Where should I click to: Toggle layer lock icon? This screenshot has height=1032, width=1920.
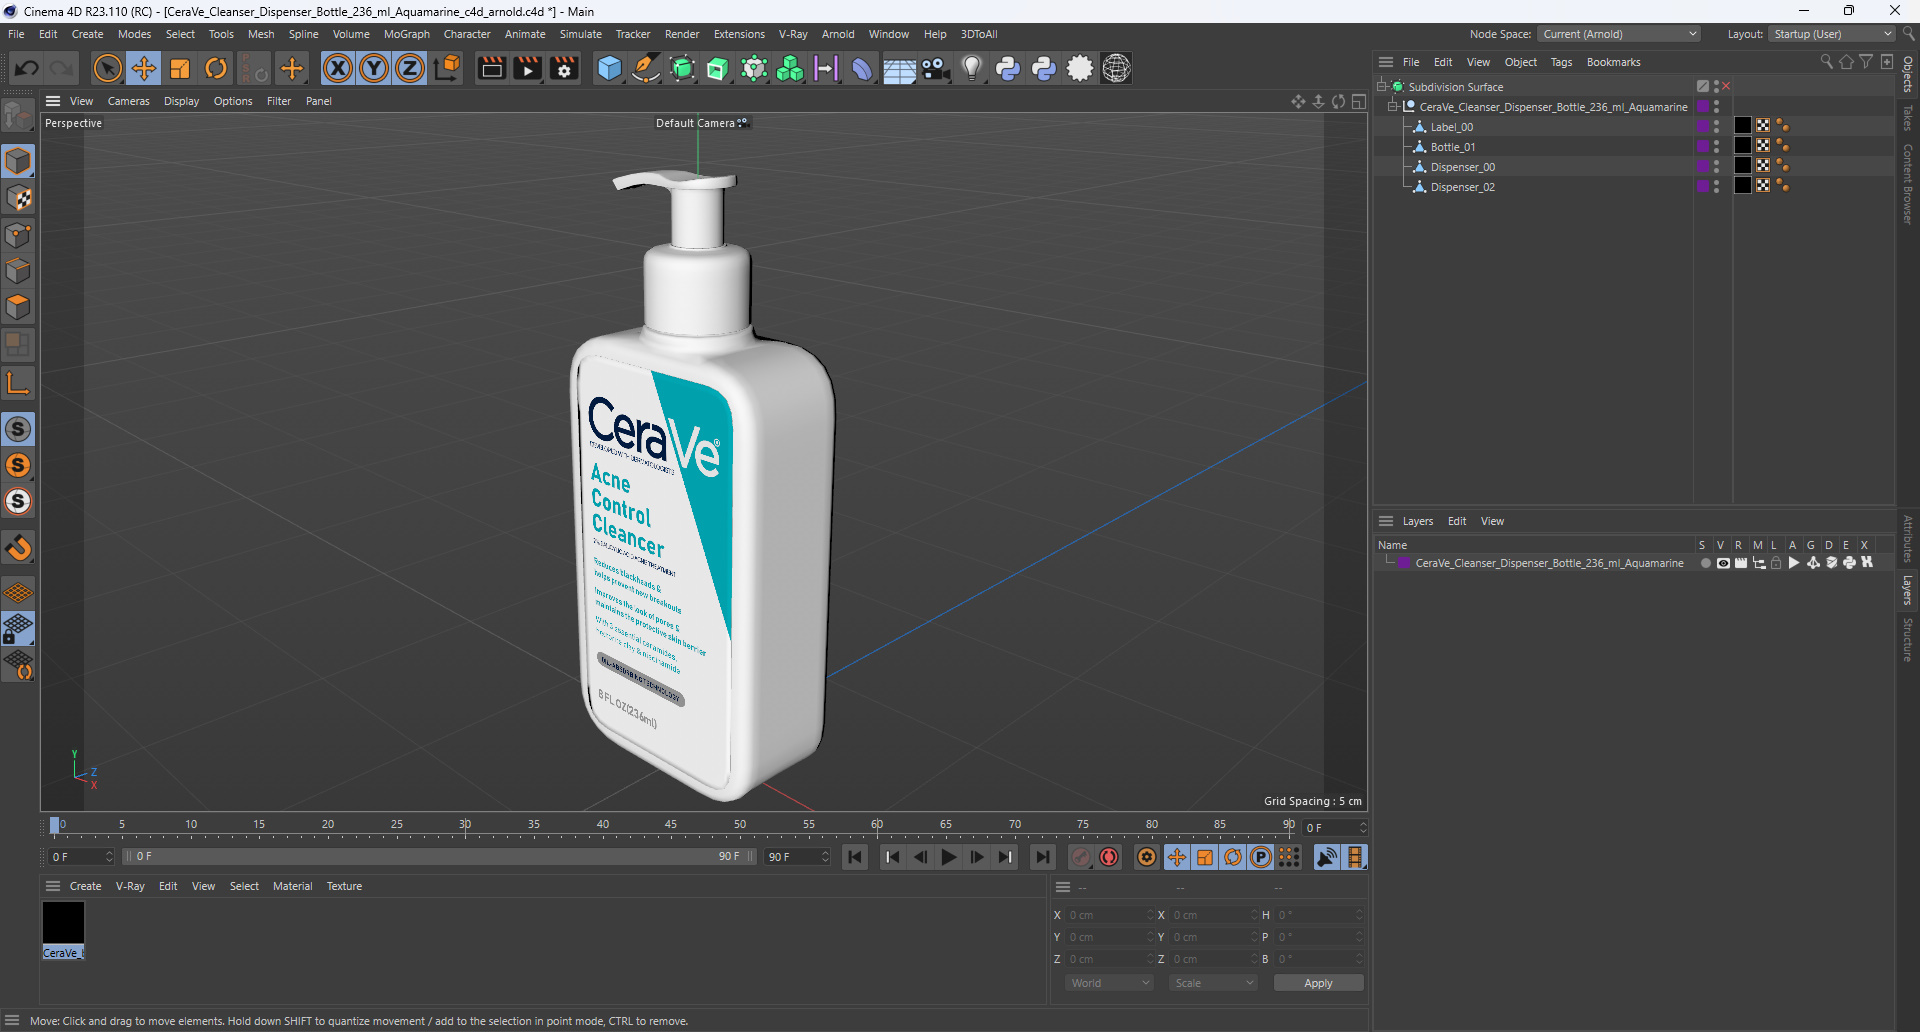click(1776, 563)
